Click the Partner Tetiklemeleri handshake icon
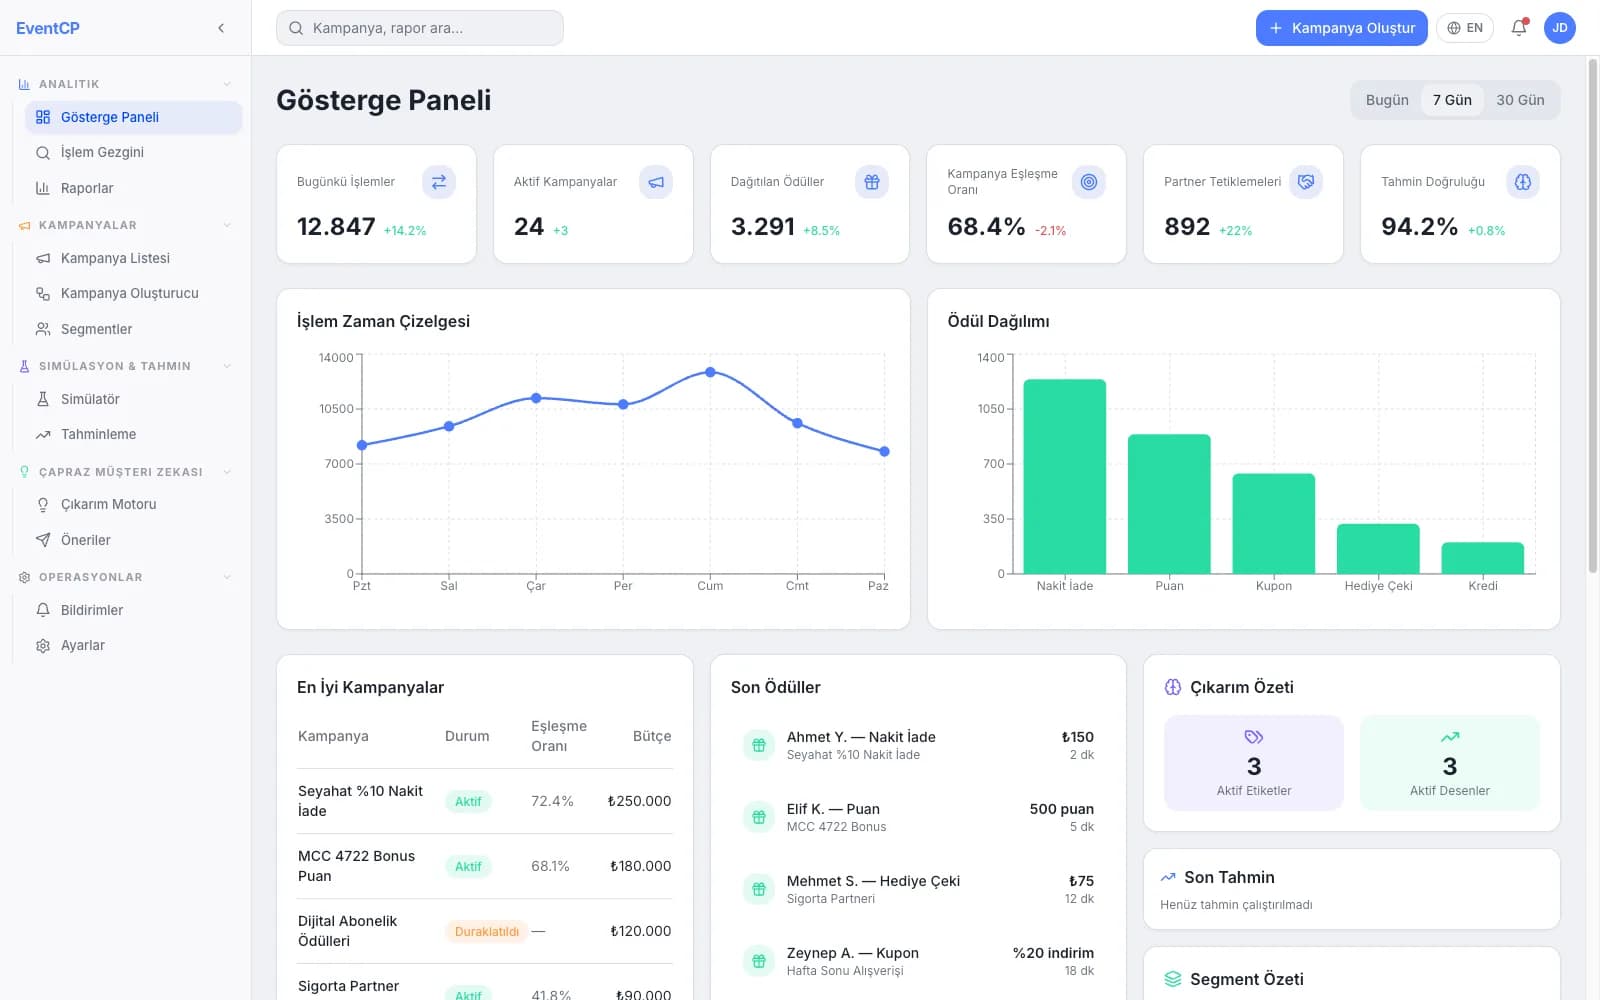The width and height of the screenshot is (1600, 1000). click(1306, 182)
